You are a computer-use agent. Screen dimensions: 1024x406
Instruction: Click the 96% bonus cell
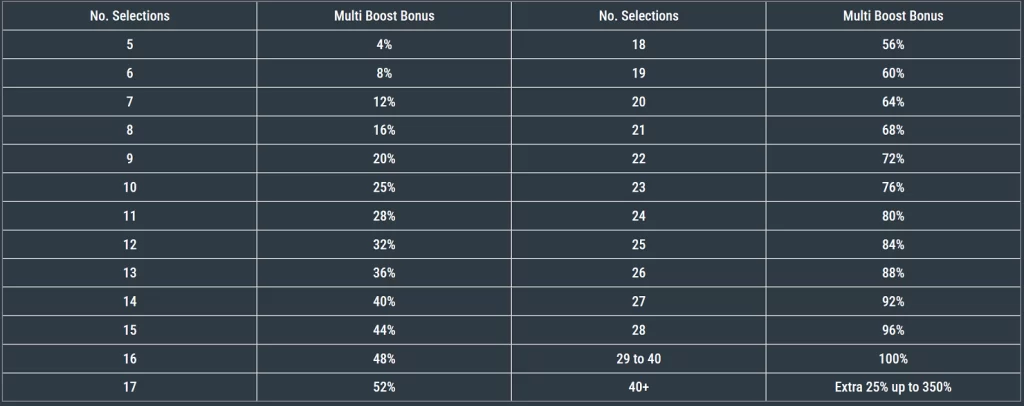[x=893, y=330]
